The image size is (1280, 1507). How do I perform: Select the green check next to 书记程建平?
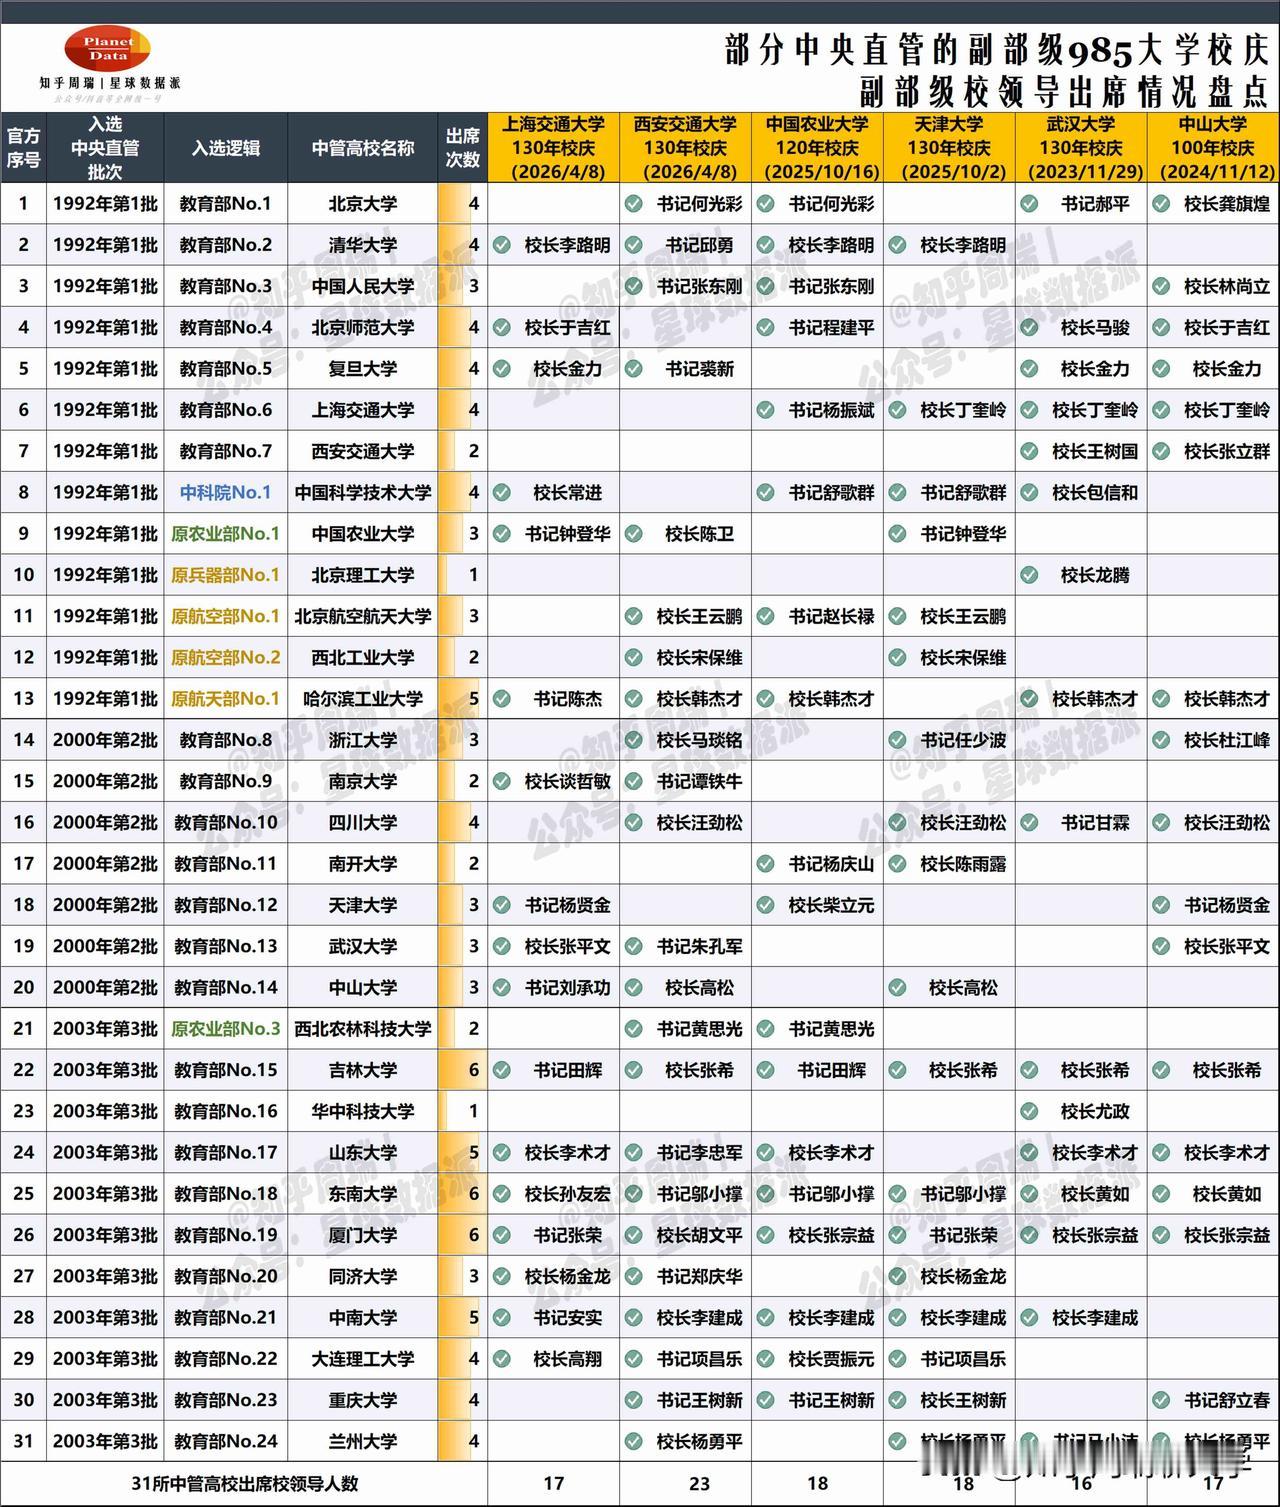(x=765, y=327)
